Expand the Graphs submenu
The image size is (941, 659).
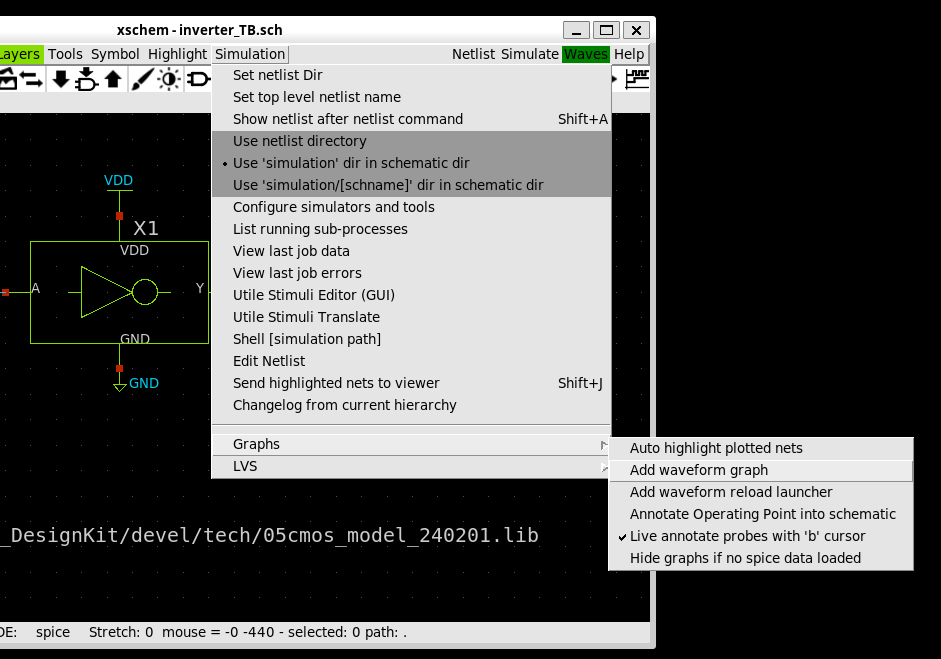tap(412, 444)
